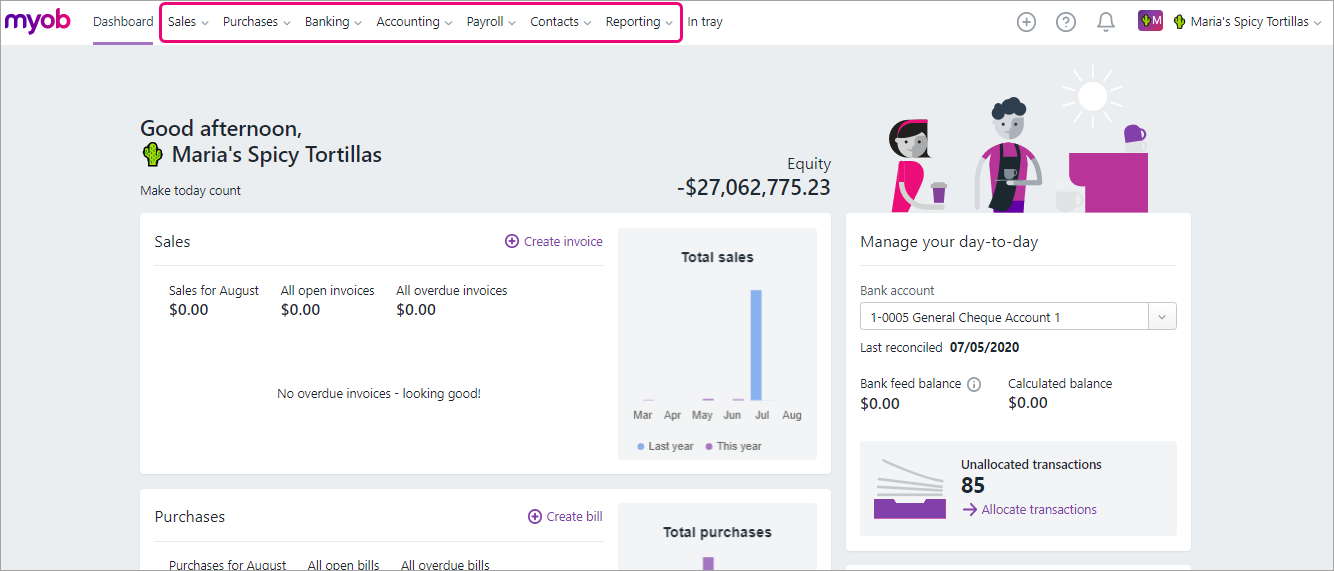Expand the Purchases menu

coord(256,22)
